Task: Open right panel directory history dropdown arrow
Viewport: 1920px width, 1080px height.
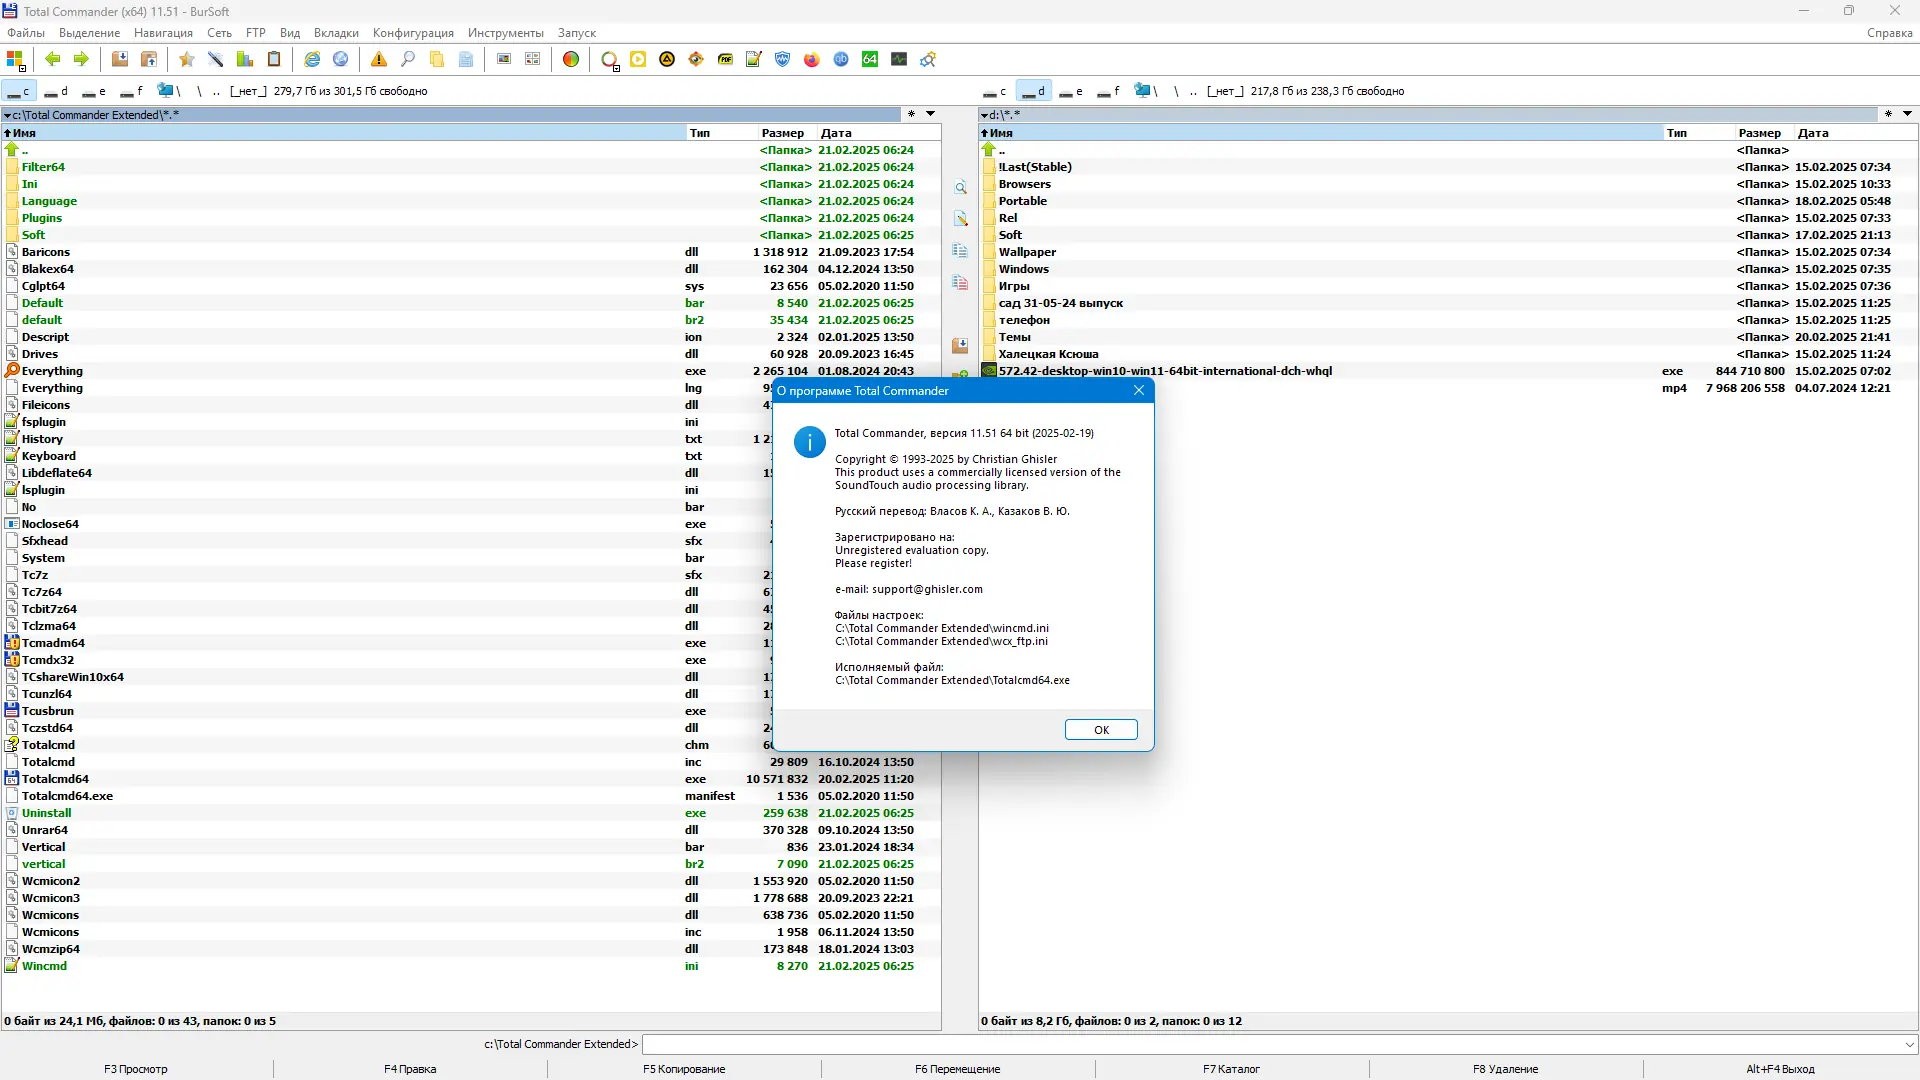Action: coord(1907,114)
